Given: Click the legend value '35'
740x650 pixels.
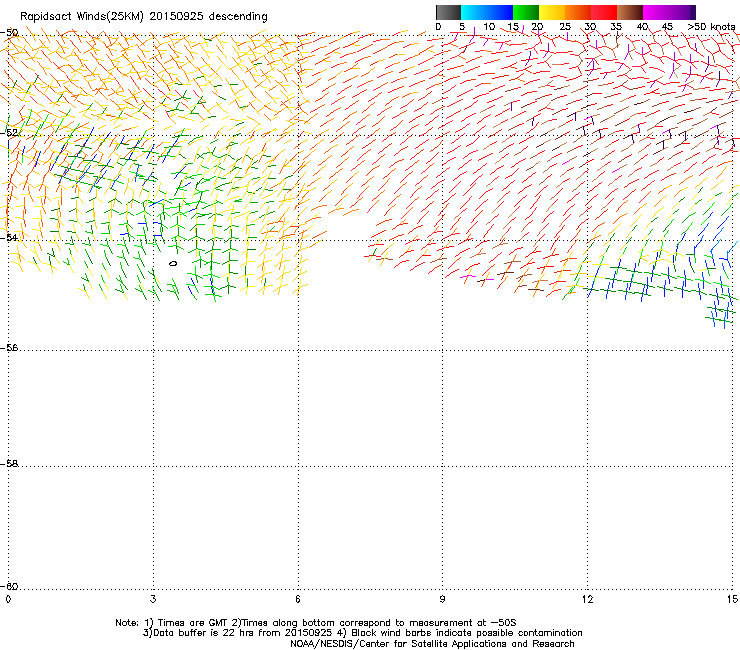Looking at the screenshot, I should 616,27.
